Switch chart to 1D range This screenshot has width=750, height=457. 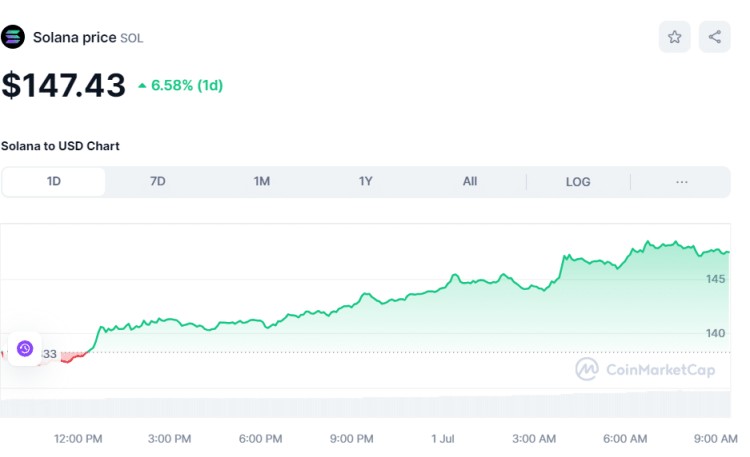click(54, 181)
